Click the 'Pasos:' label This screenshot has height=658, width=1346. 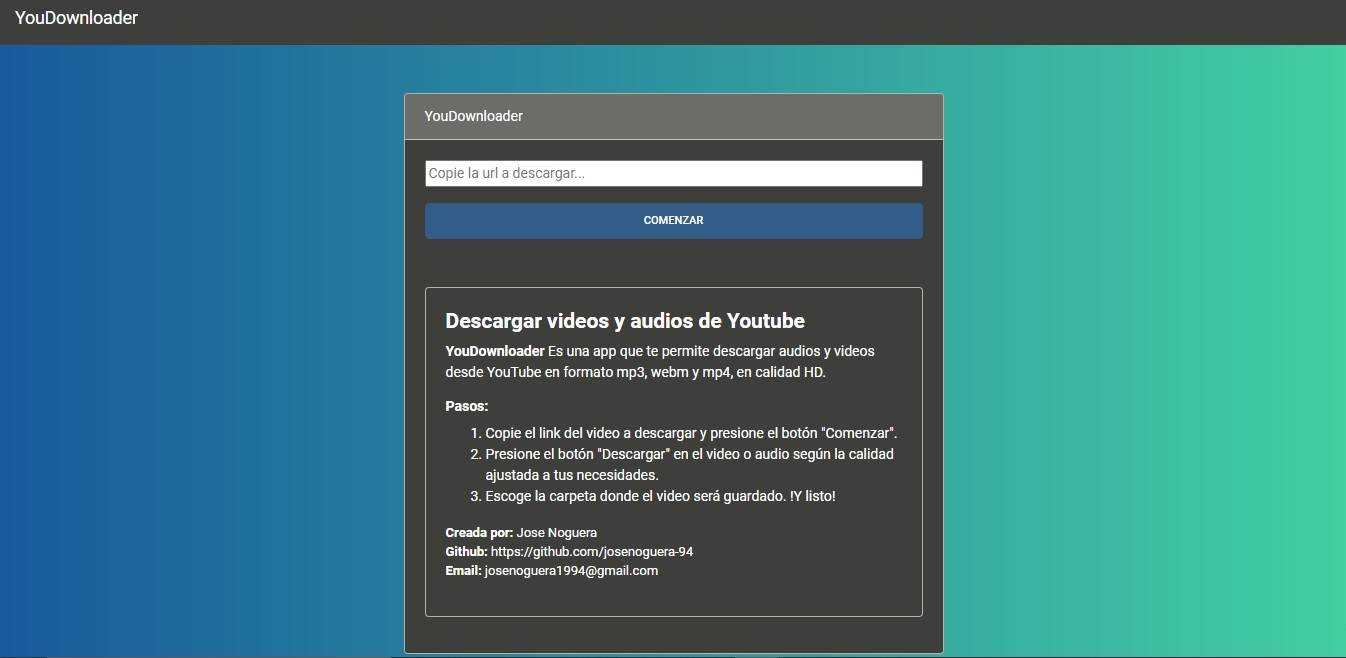click(467, 406)
